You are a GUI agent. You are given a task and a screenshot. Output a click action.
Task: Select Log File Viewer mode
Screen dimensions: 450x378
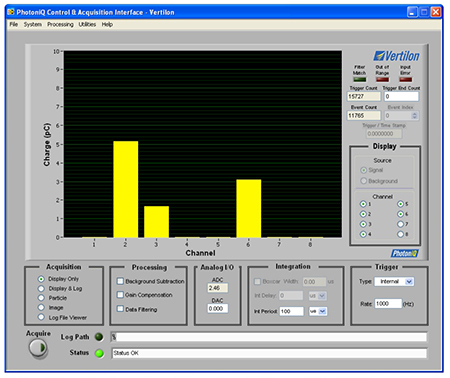coord(41,317)
